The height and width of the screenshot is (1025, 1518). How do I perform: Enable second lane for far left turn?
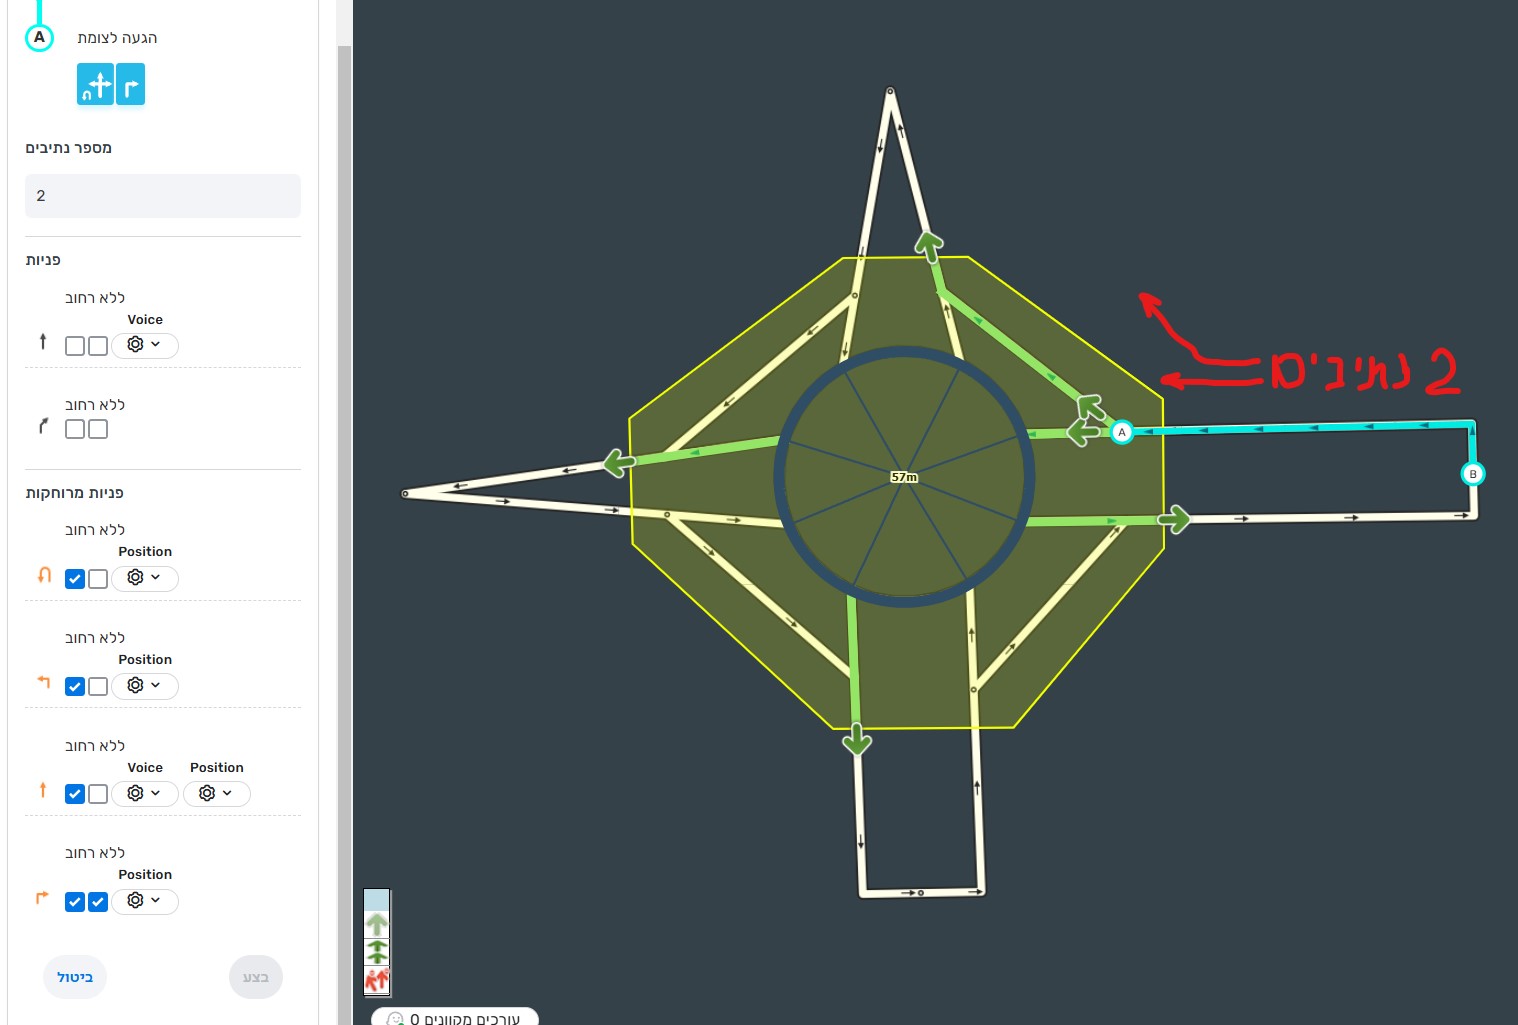(98, 687)
